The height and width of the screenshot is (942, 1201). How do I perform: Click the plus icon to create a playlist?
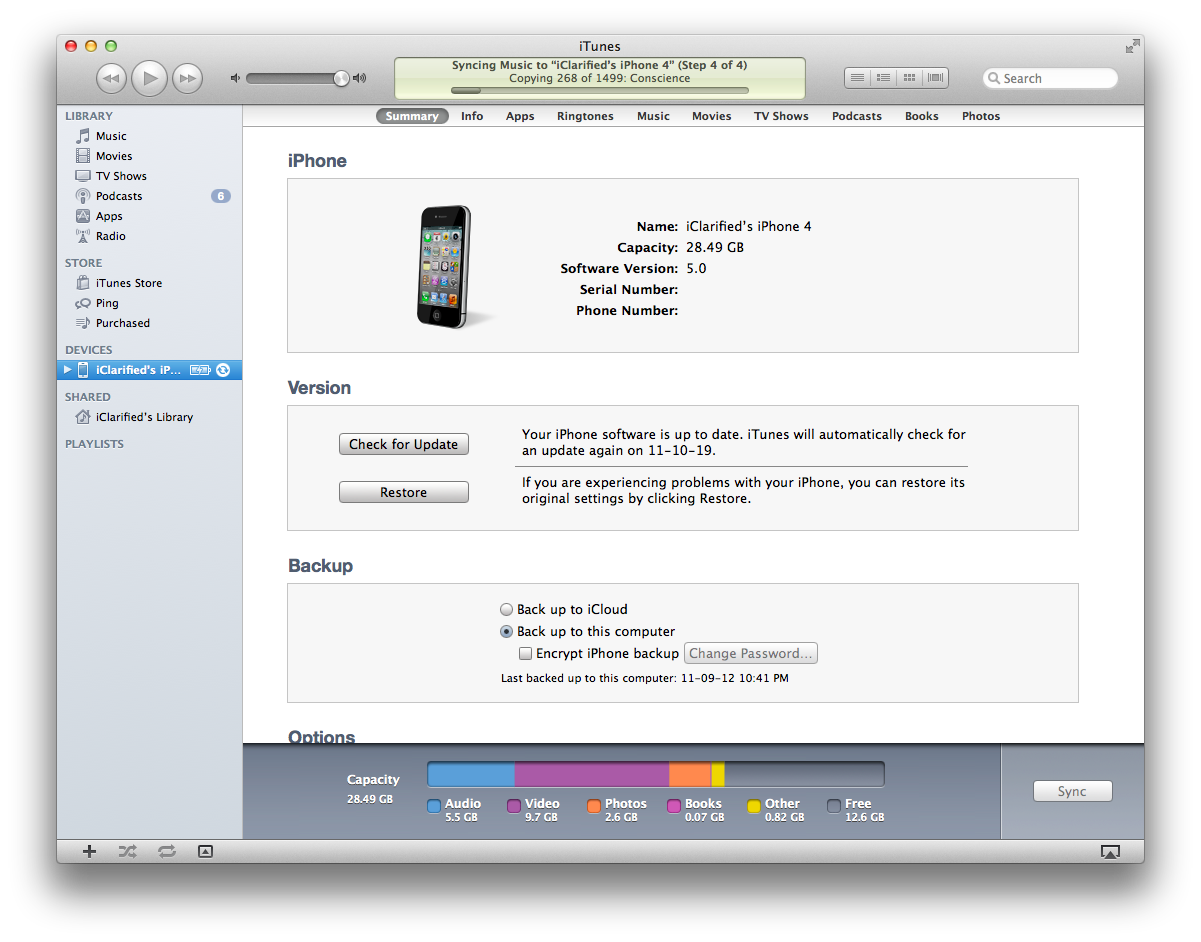89,851
